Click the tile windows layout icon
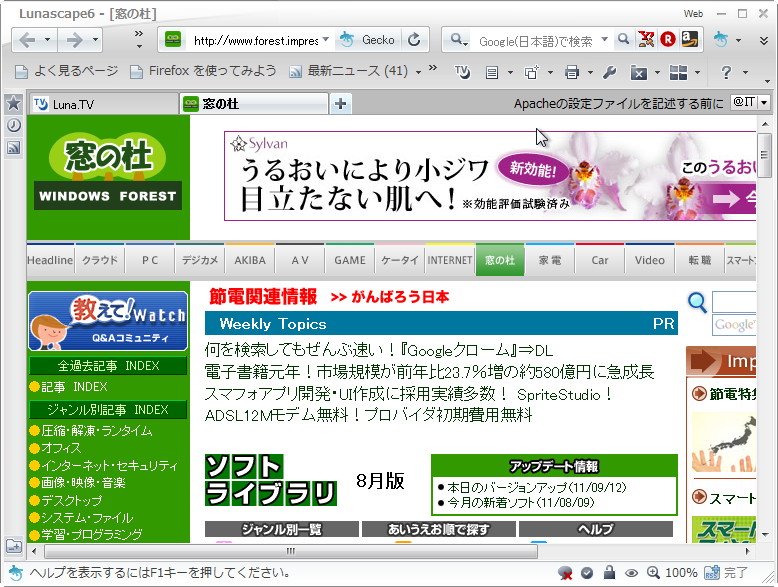 click(678, 73)
